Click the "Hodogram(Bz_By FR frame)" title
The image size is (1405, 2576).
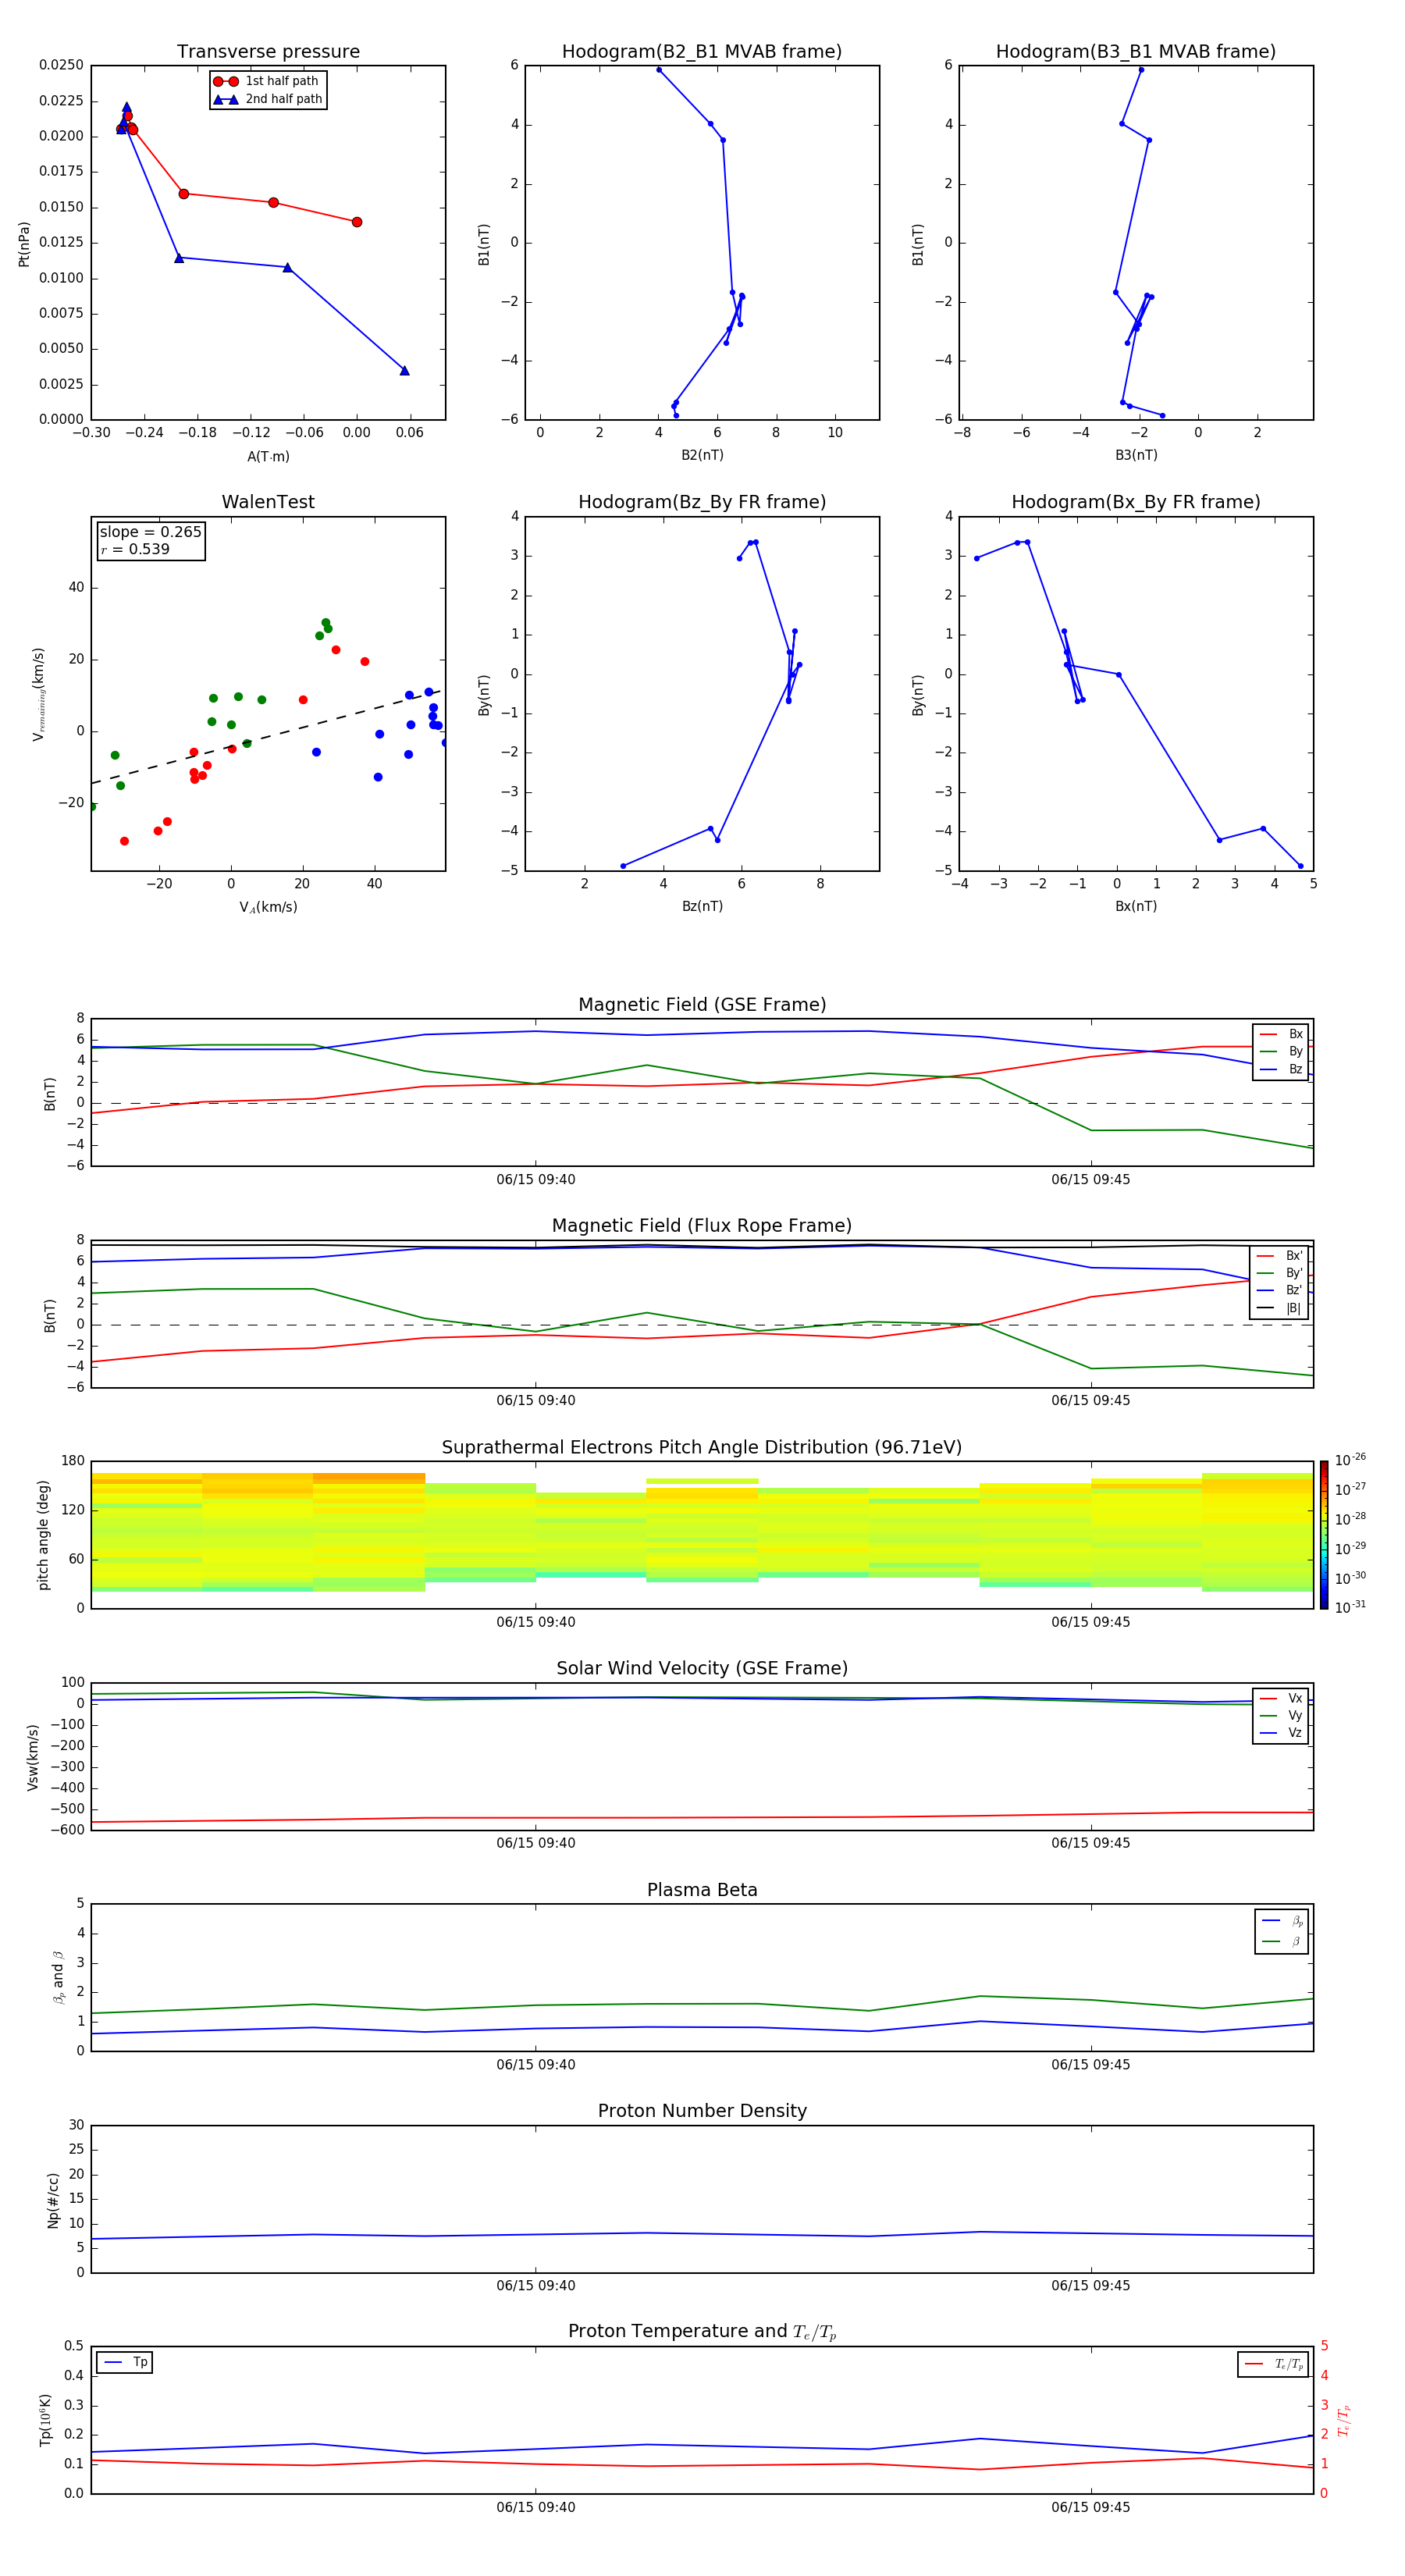702,502
